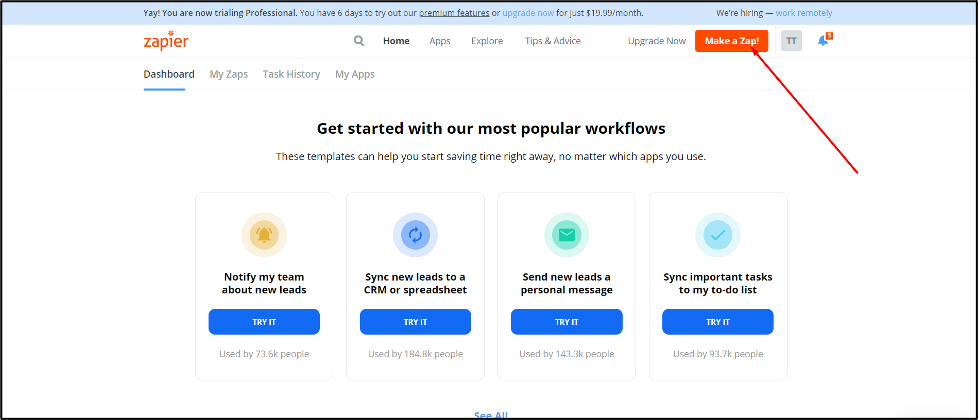The height and width of the screenshot is (420, 979).
Task: Switch to the Task History tab
Action: [291, 74]
